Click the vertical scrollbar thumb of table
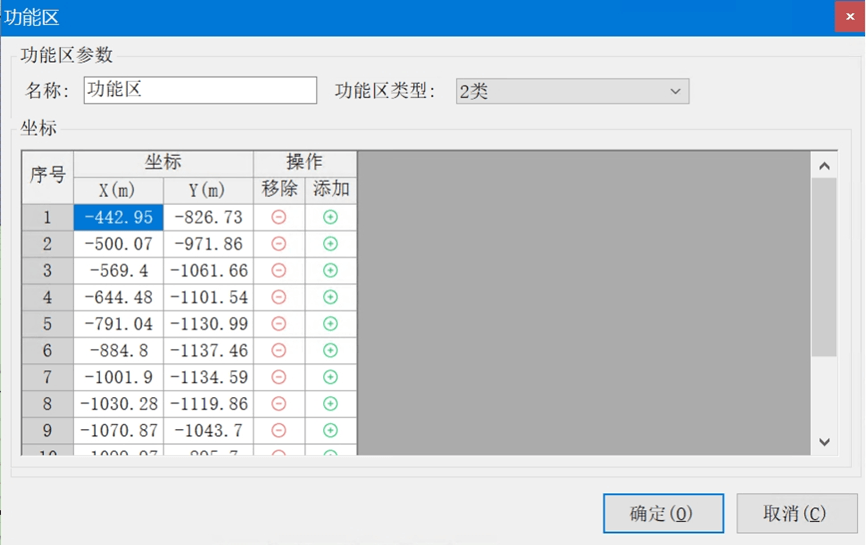Image resolution: width=866 pixels, height=545 pixels. [x=825, y=267]
